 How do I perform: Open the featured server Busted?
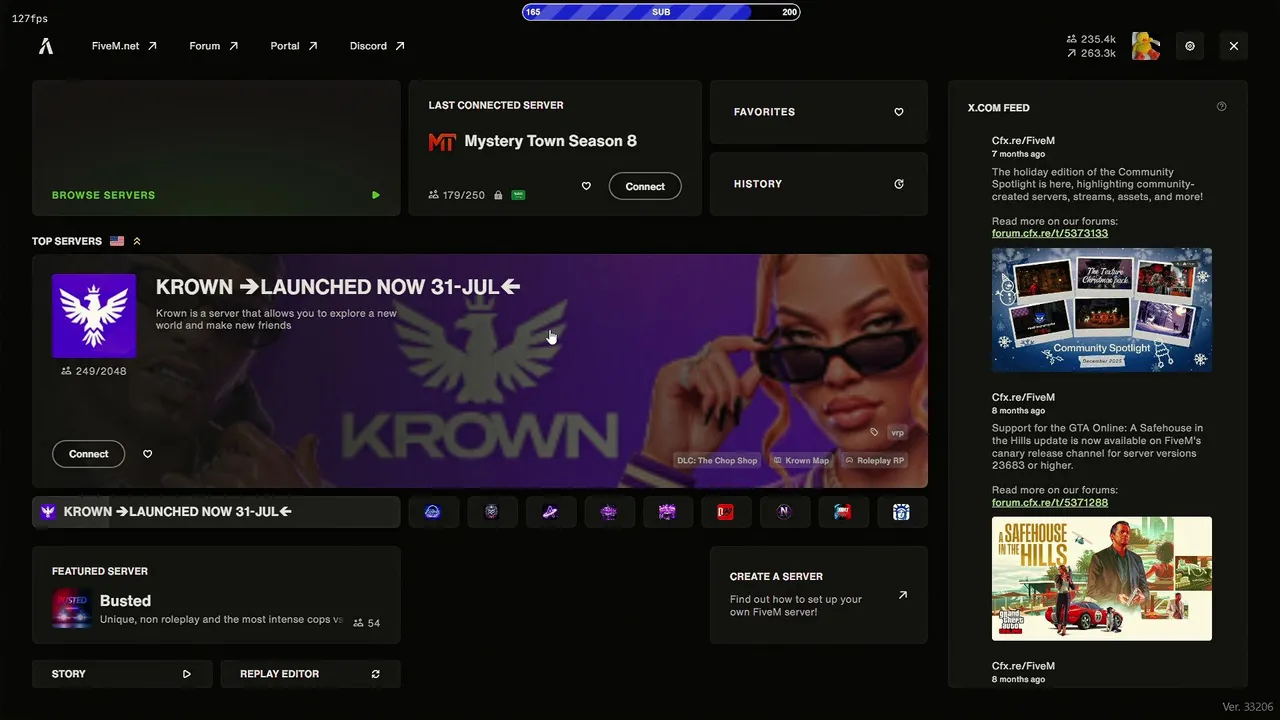tap(216, 595)
